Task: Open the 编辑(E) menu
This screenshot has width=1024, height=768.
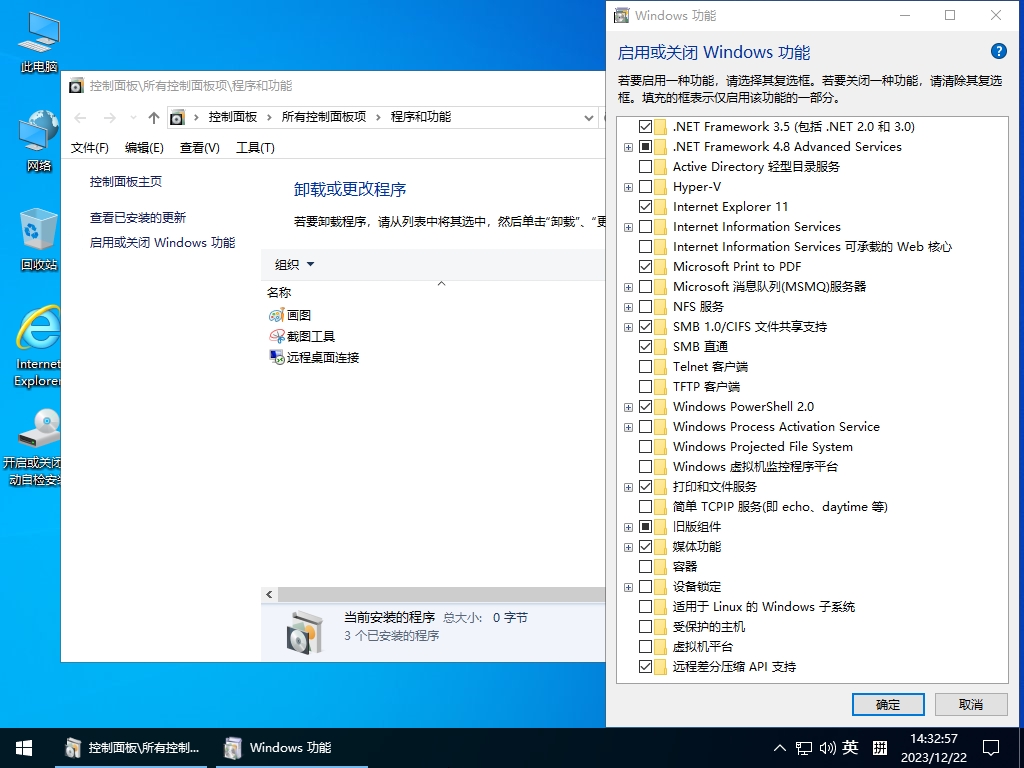Action: (x=144, y=148)
